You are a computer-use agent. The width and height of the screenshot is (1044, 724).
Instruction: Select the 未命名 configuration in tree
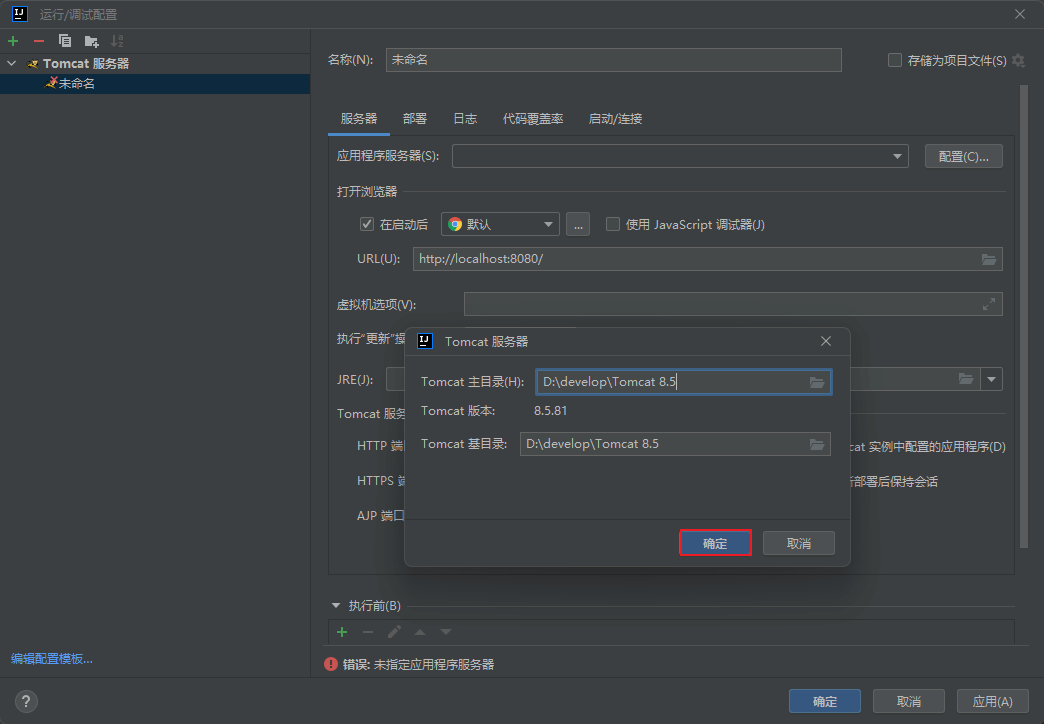[154, 83]
